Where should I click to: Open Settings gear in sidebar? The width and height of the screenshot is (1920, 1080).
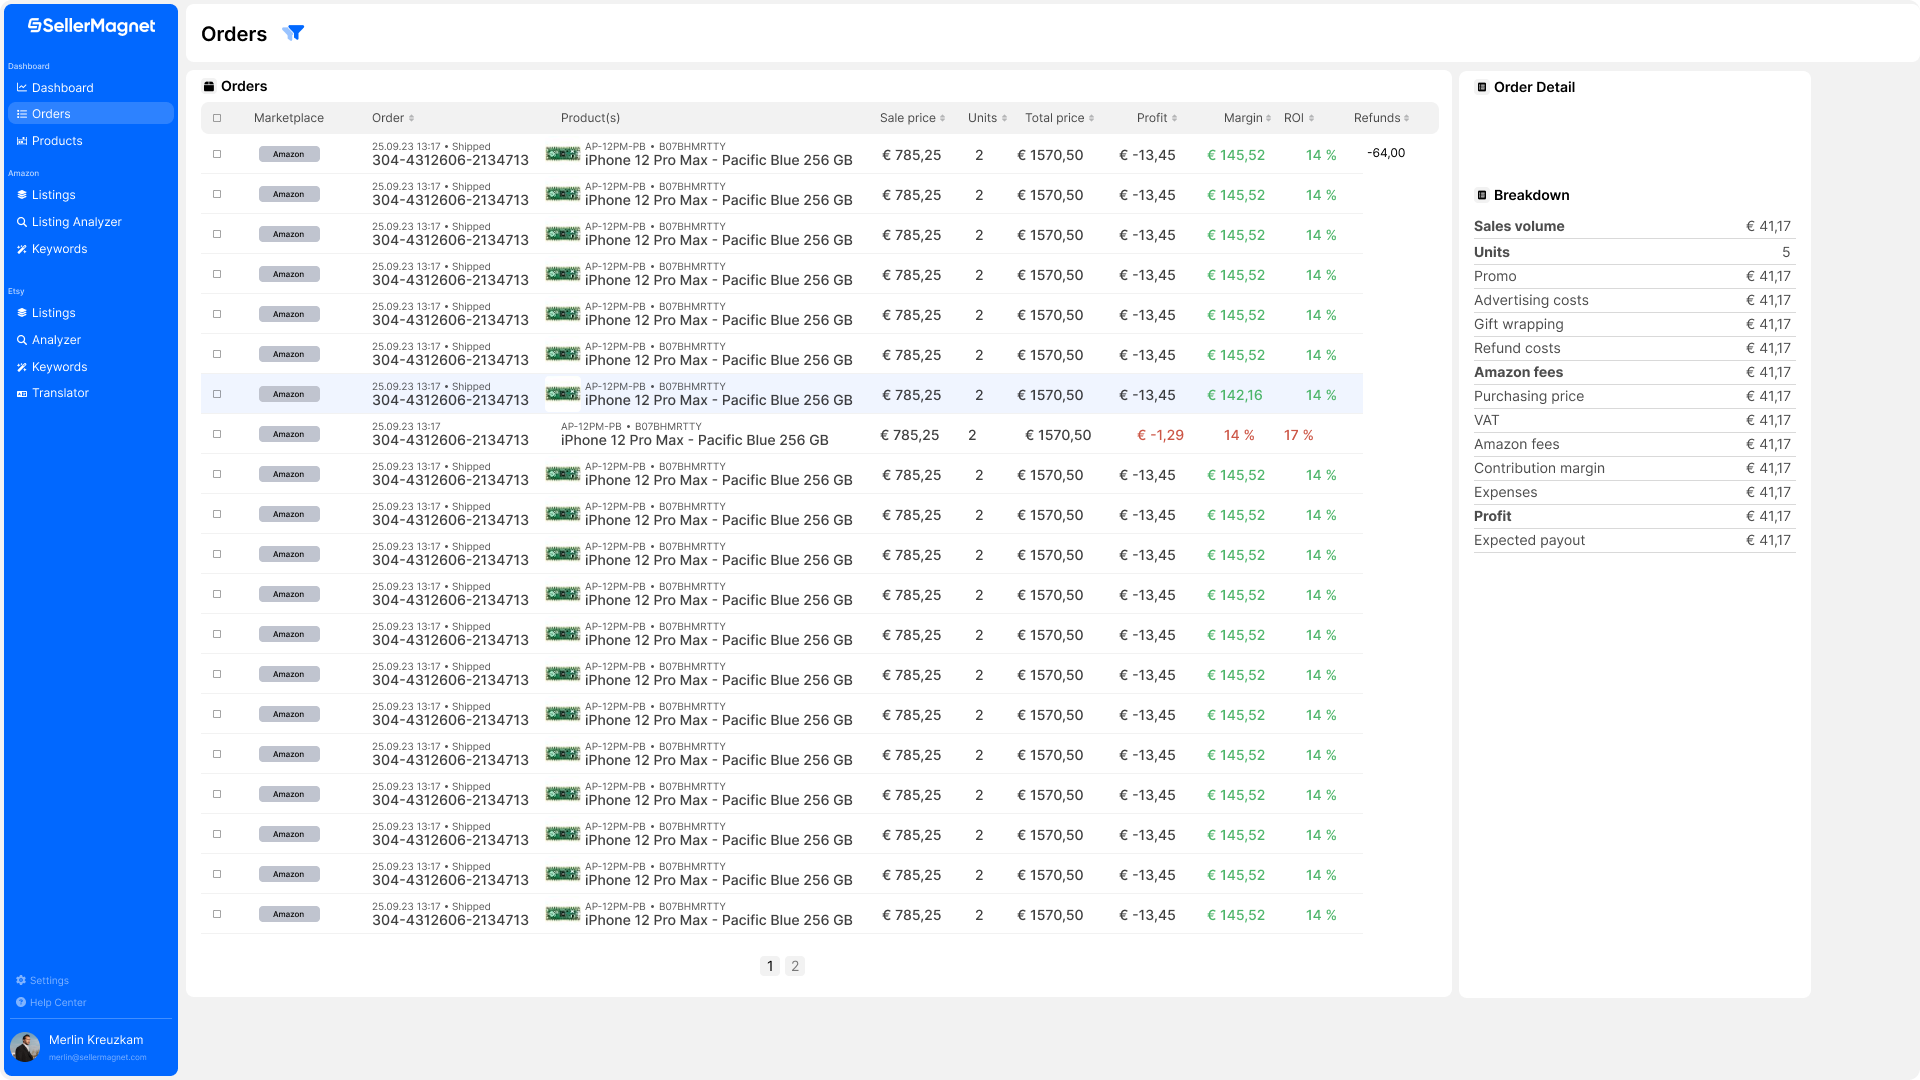(21, 980)
